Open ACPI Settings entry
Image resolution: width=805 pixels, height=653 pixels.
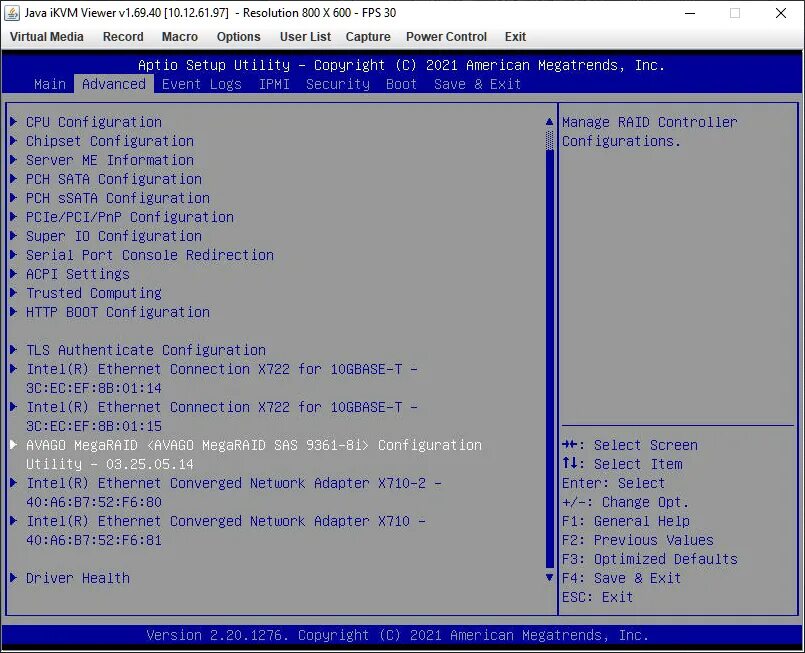78,274
